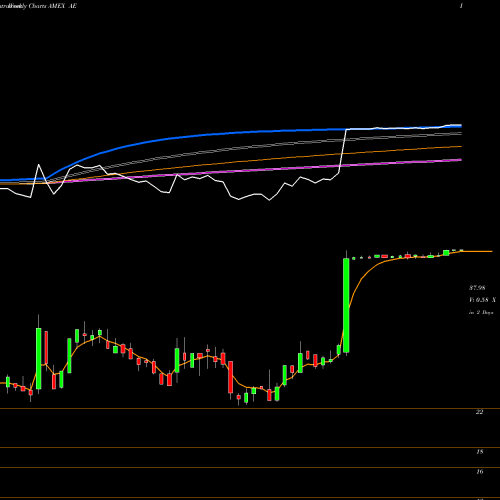Click the 18 price axis label

tap(480, 452)
